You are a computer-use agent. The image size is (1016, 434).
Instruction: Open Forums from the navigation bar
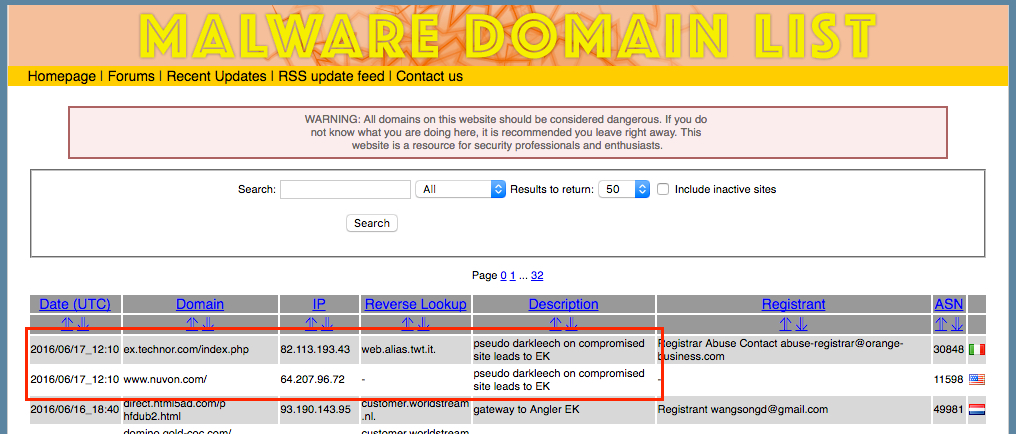[x=131, y=76]
